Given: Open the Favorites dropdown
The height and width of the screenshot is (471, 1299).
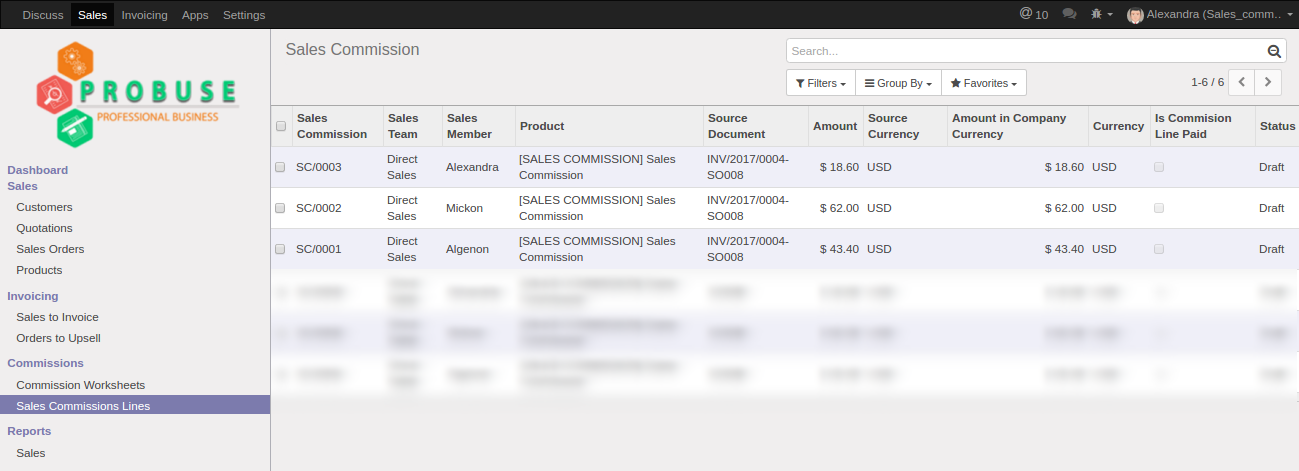Looking at the screenshot, I should 983,83.
